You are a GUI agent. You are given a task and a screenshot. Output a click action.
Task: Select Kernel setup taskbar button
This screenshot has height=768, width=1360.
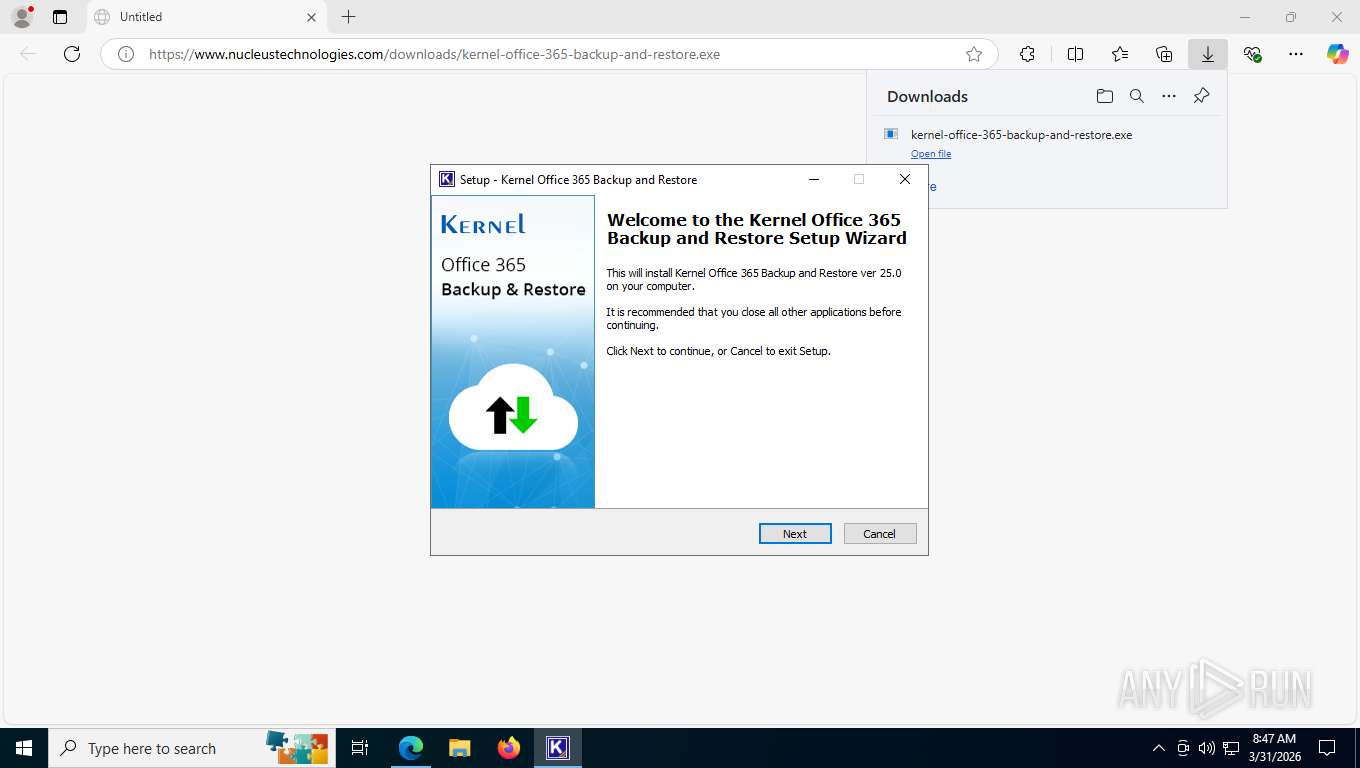558,748
